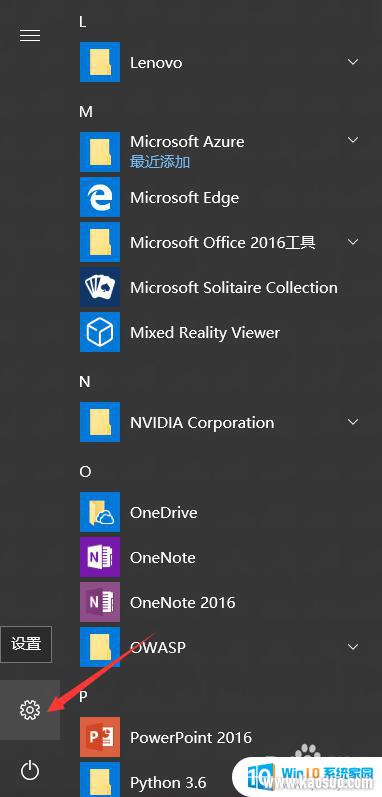Expand the Microsoft Azure folder chevron
Image resolution: width=382 pixels, height=797 pixels.
click(x=353, y=140)
